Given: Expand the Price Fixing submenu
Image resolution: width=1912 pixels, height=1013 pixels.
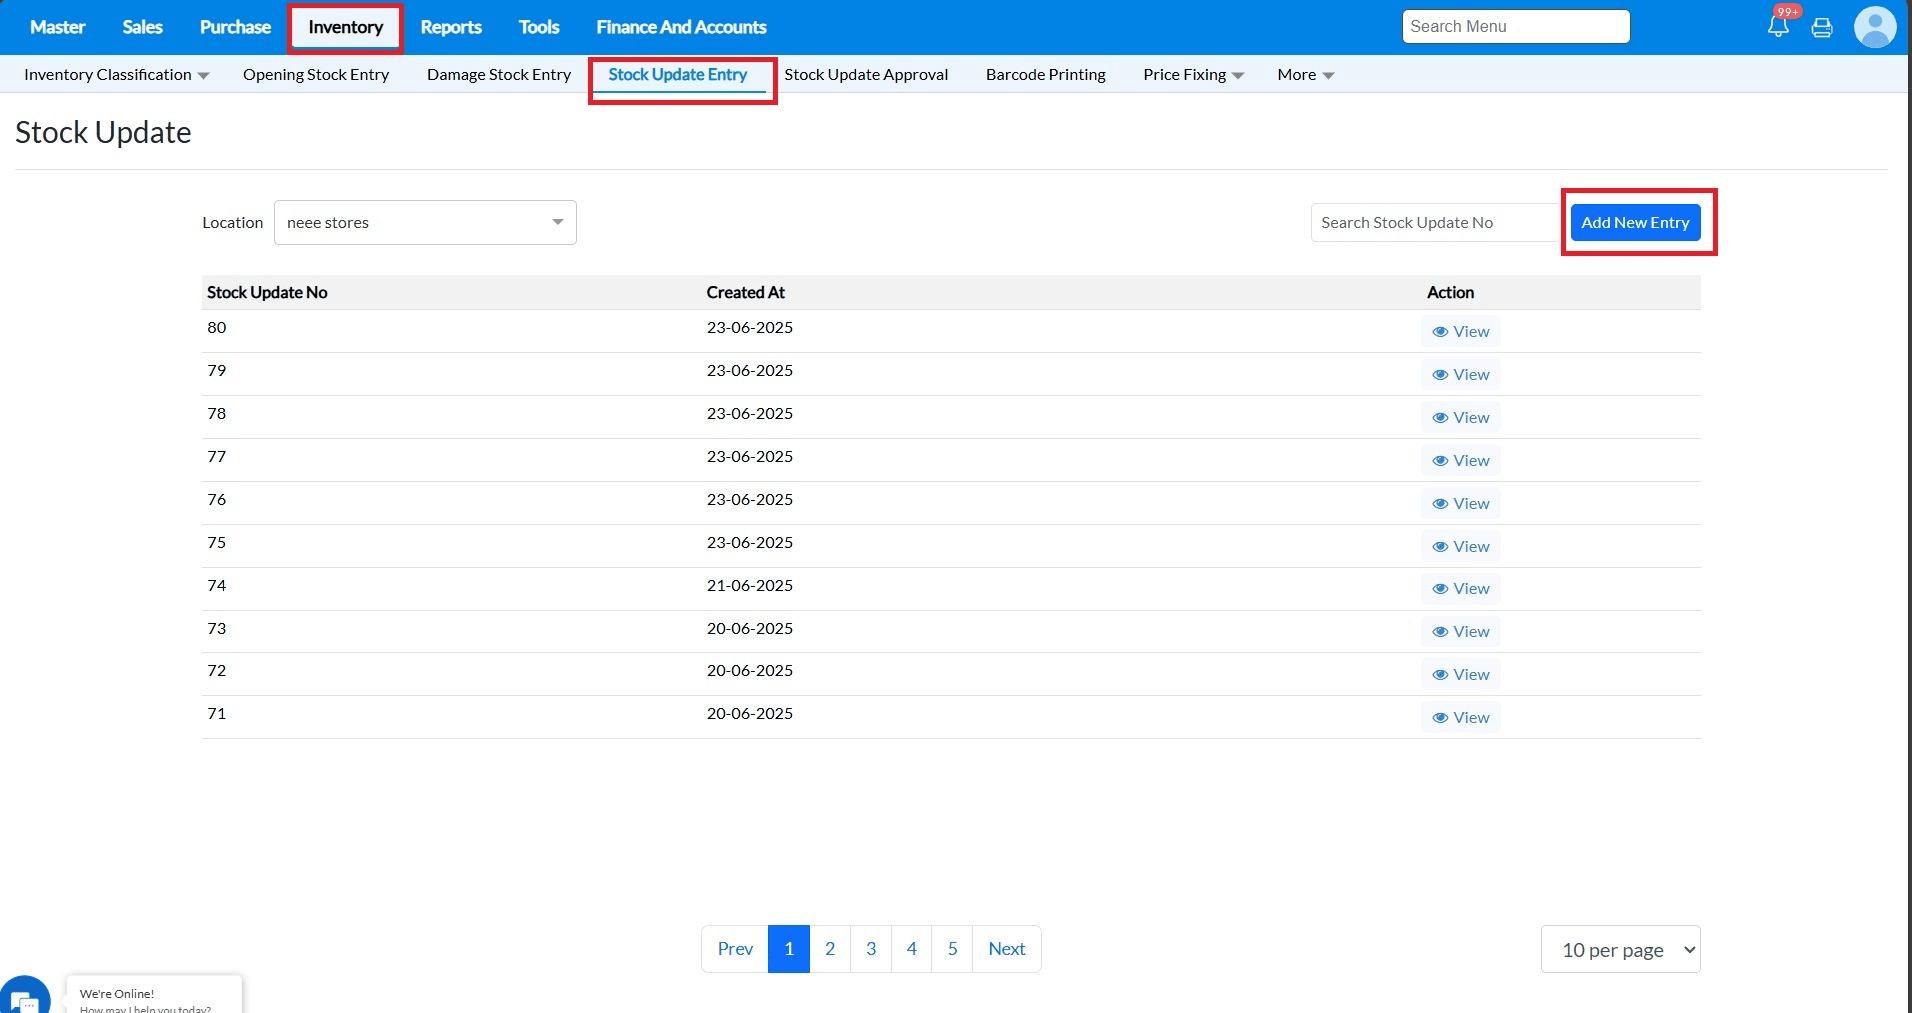Looking at the screenshot, I should [x=1193, y=75].
